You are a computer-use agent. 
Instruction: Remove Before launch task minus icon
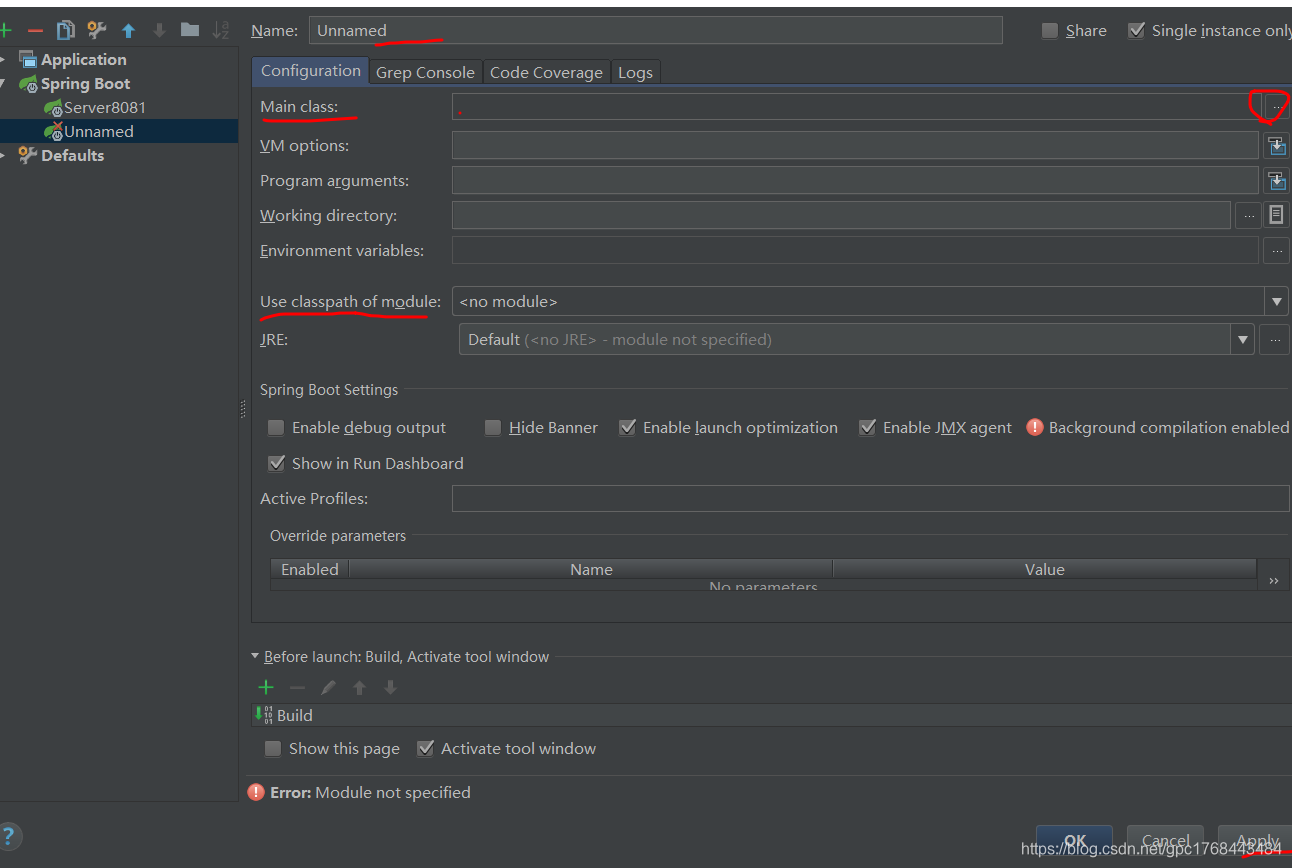click(297, 687)
